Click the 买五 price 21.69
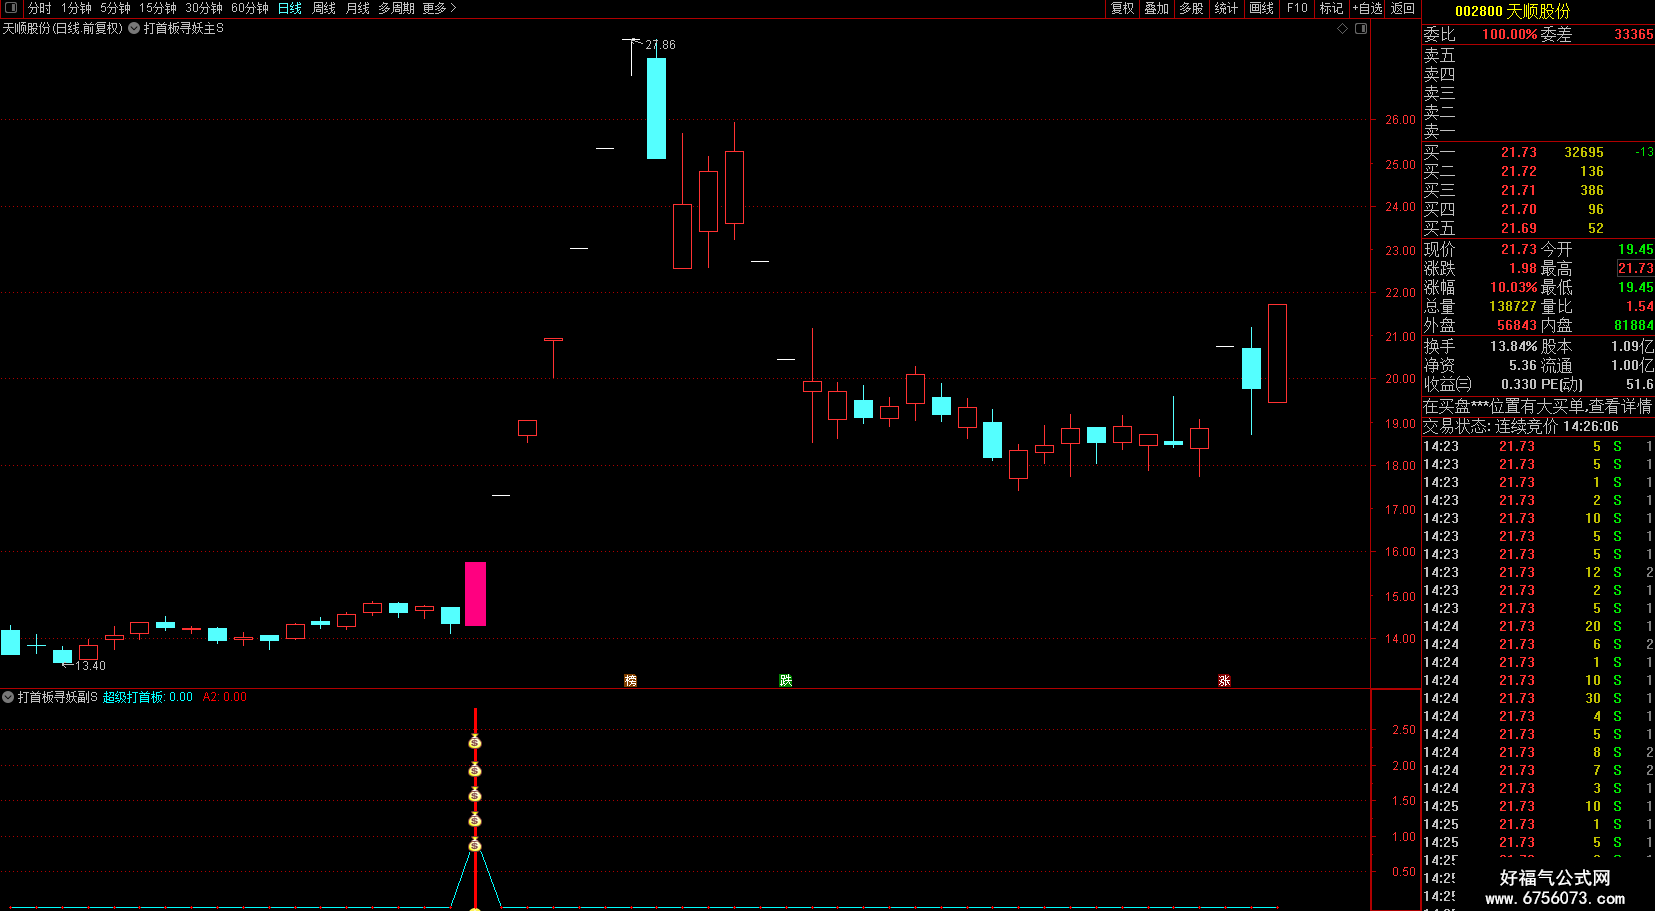This screenshot has height=911, width=1655. point(1518,228)
